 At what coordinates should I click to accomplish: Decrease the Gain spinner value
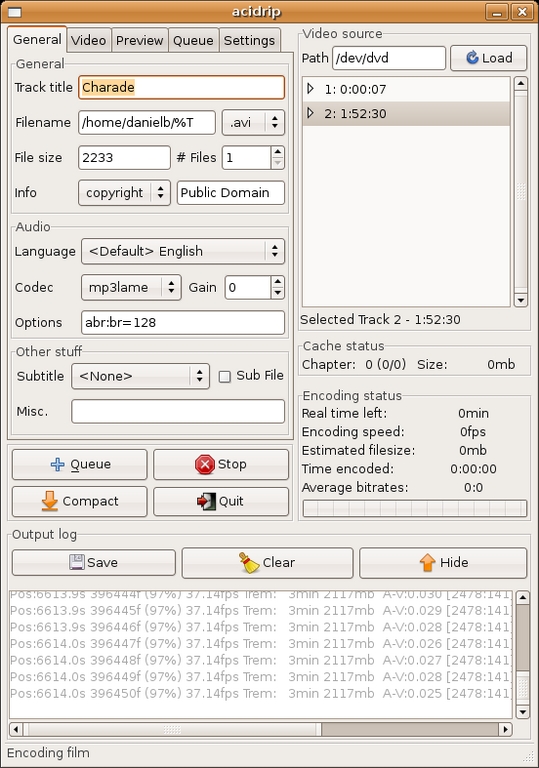pyautogui.click(x=277, y=293)
